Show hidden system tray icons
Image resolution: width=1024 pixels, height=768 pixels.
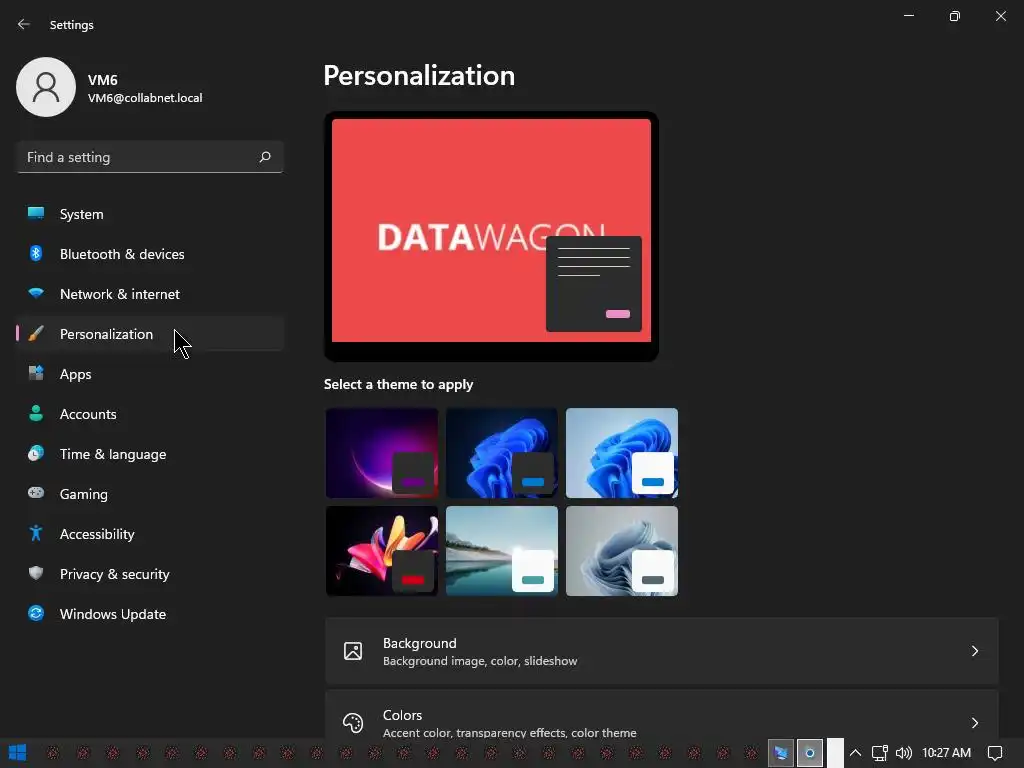[x=855, y=753]
